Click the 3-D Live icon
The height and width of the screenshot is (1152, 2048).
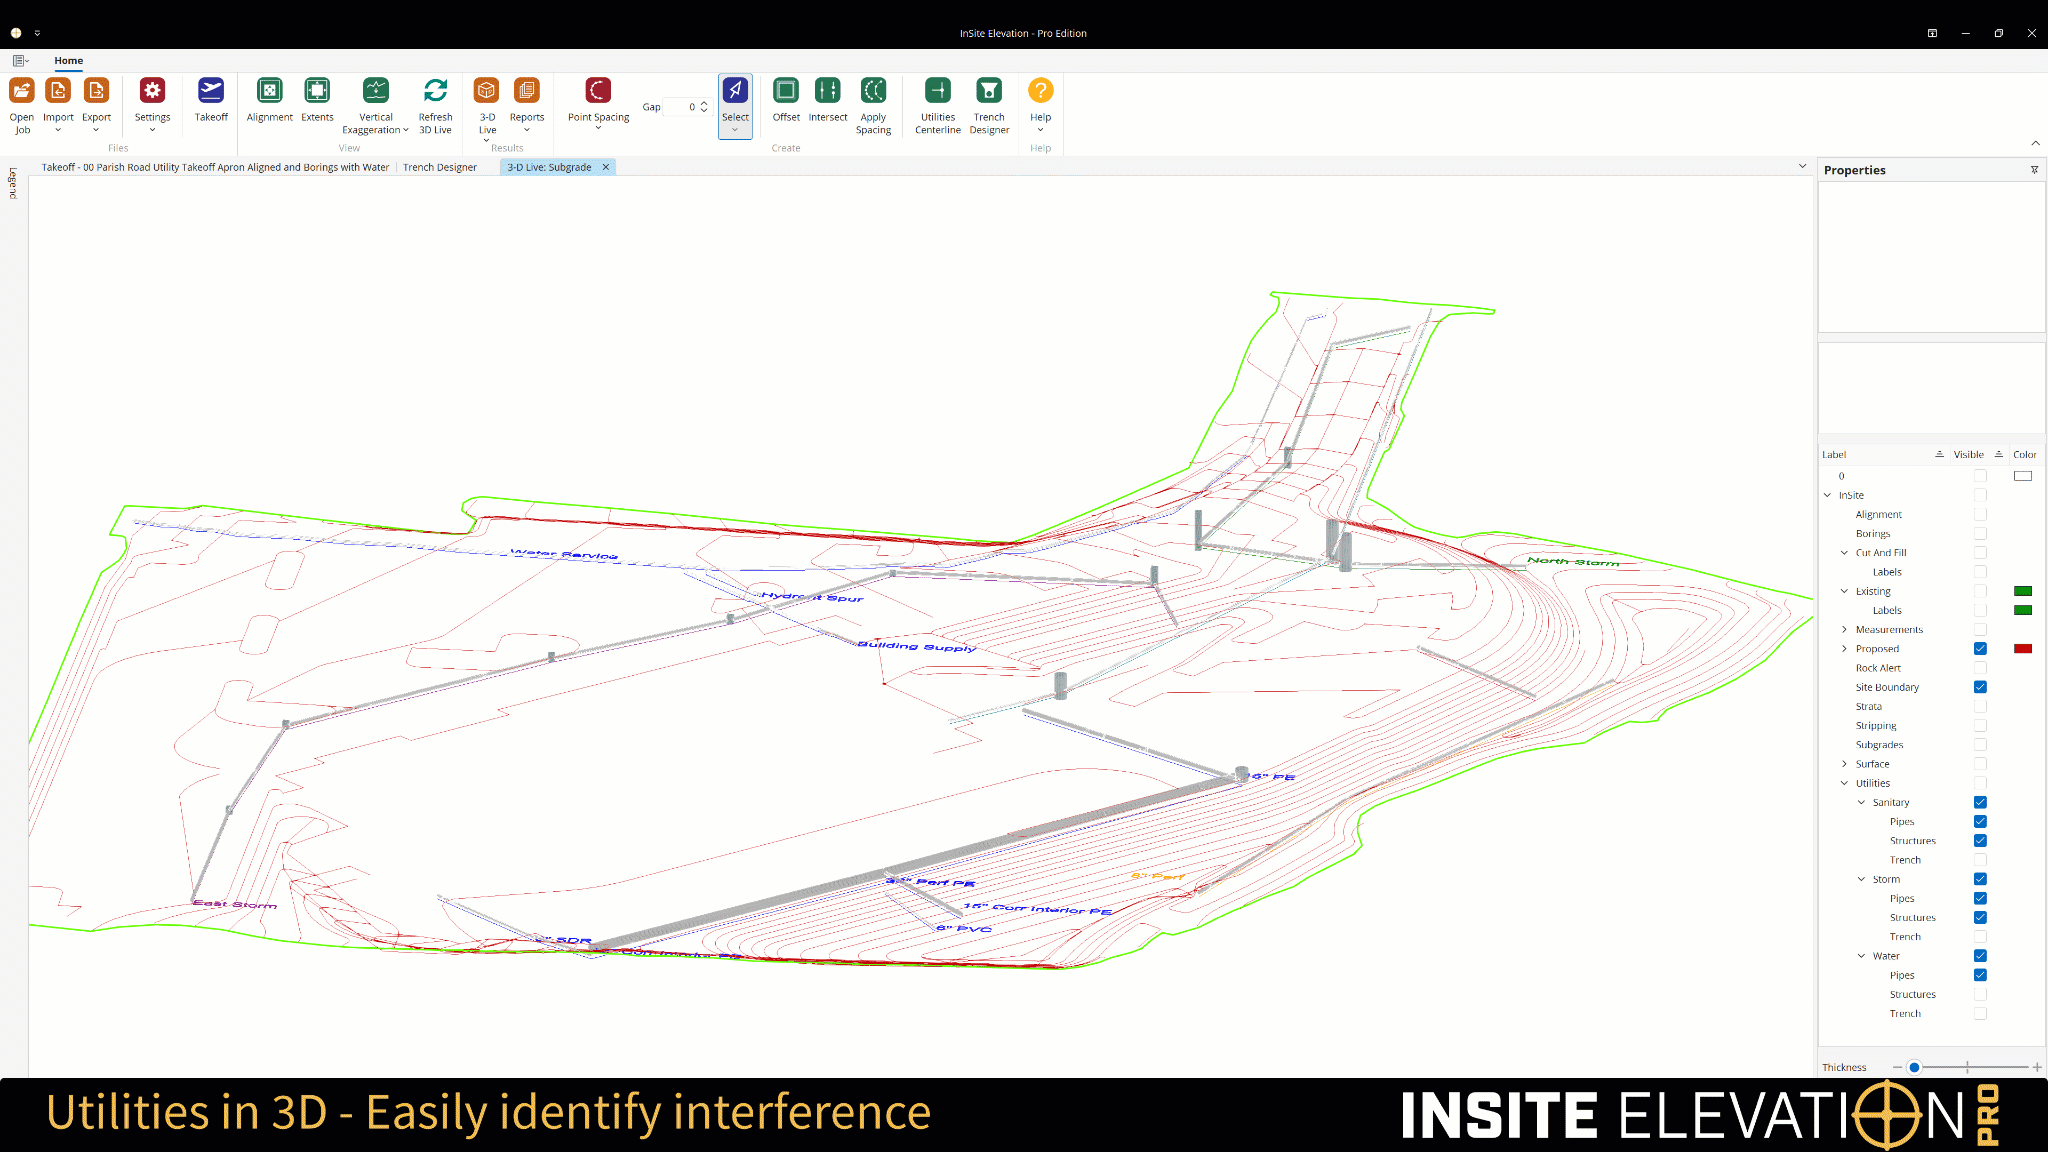[x=487, y=90]
